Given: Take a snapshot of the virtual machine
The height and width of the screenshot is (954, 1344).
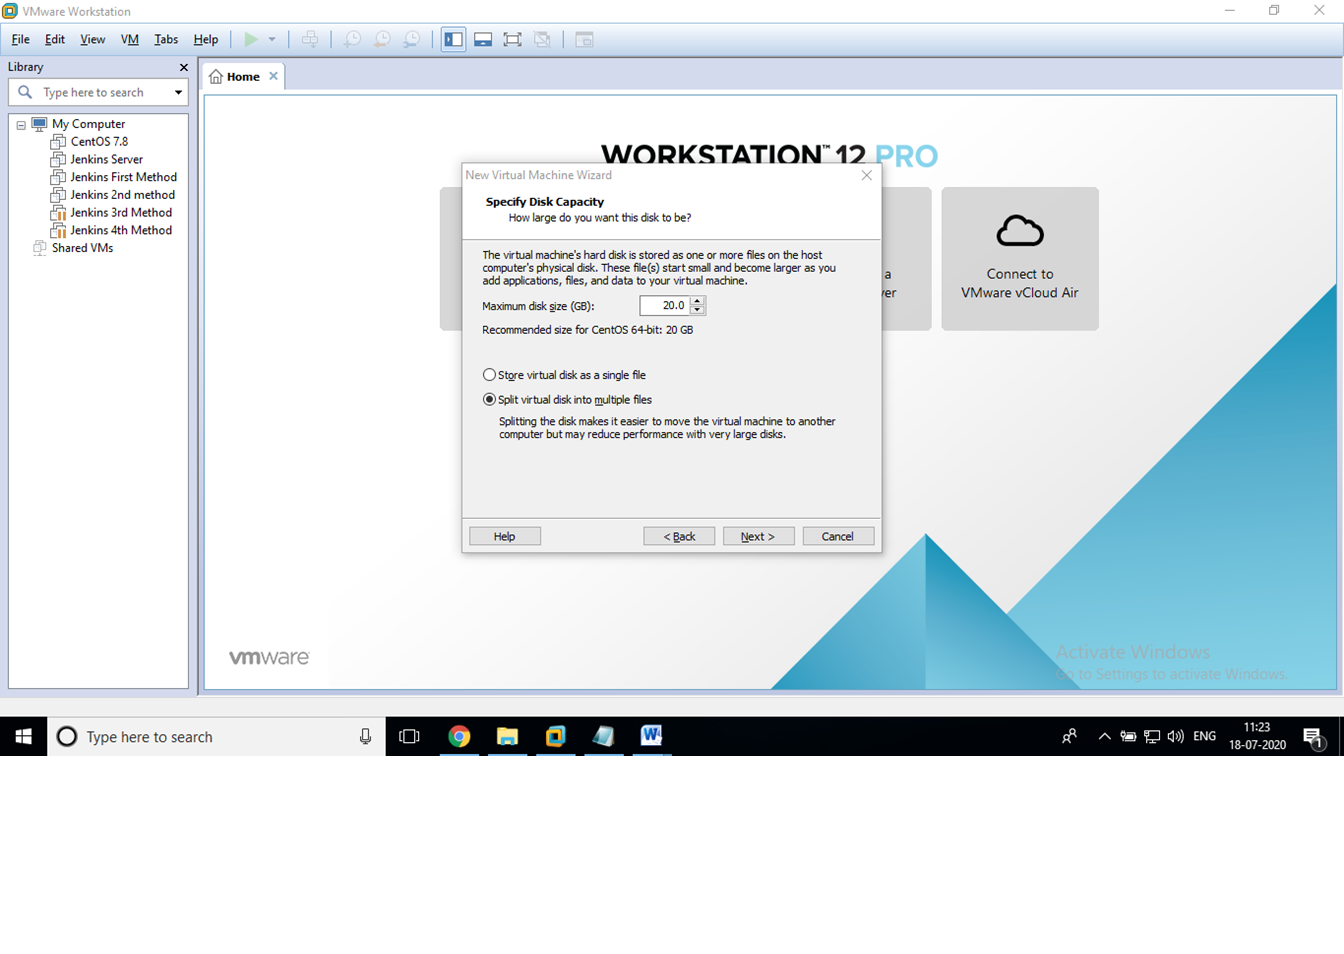Looking at the screenshot, I should [x=352, y=39].
